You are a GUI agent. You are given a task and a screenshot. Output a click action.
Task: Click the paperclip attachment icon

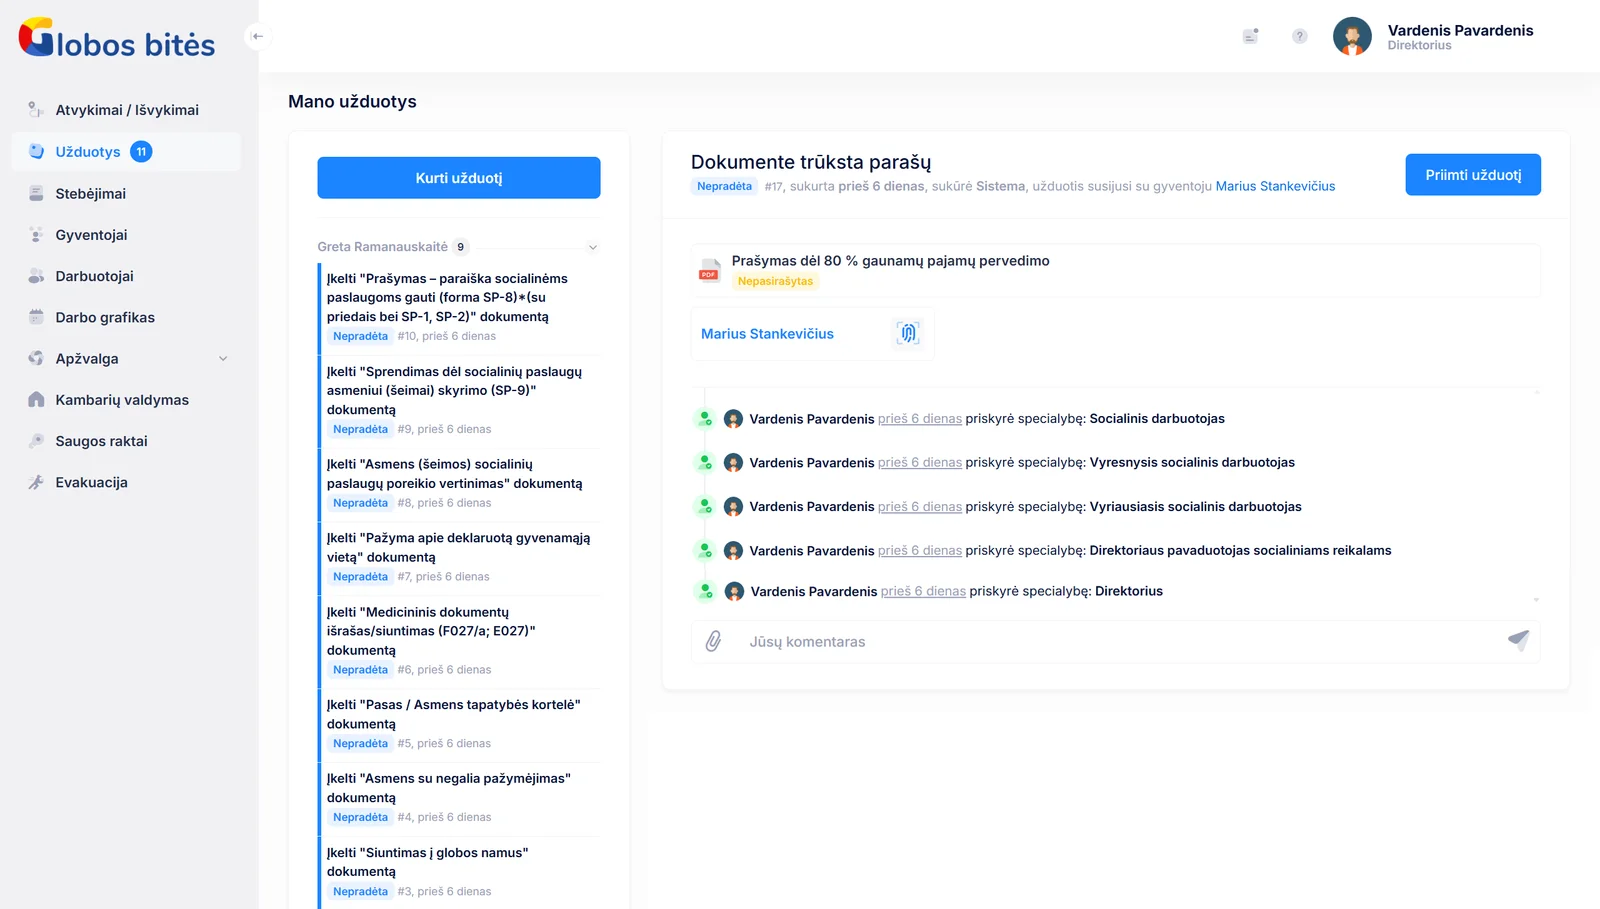coord(713,641)
